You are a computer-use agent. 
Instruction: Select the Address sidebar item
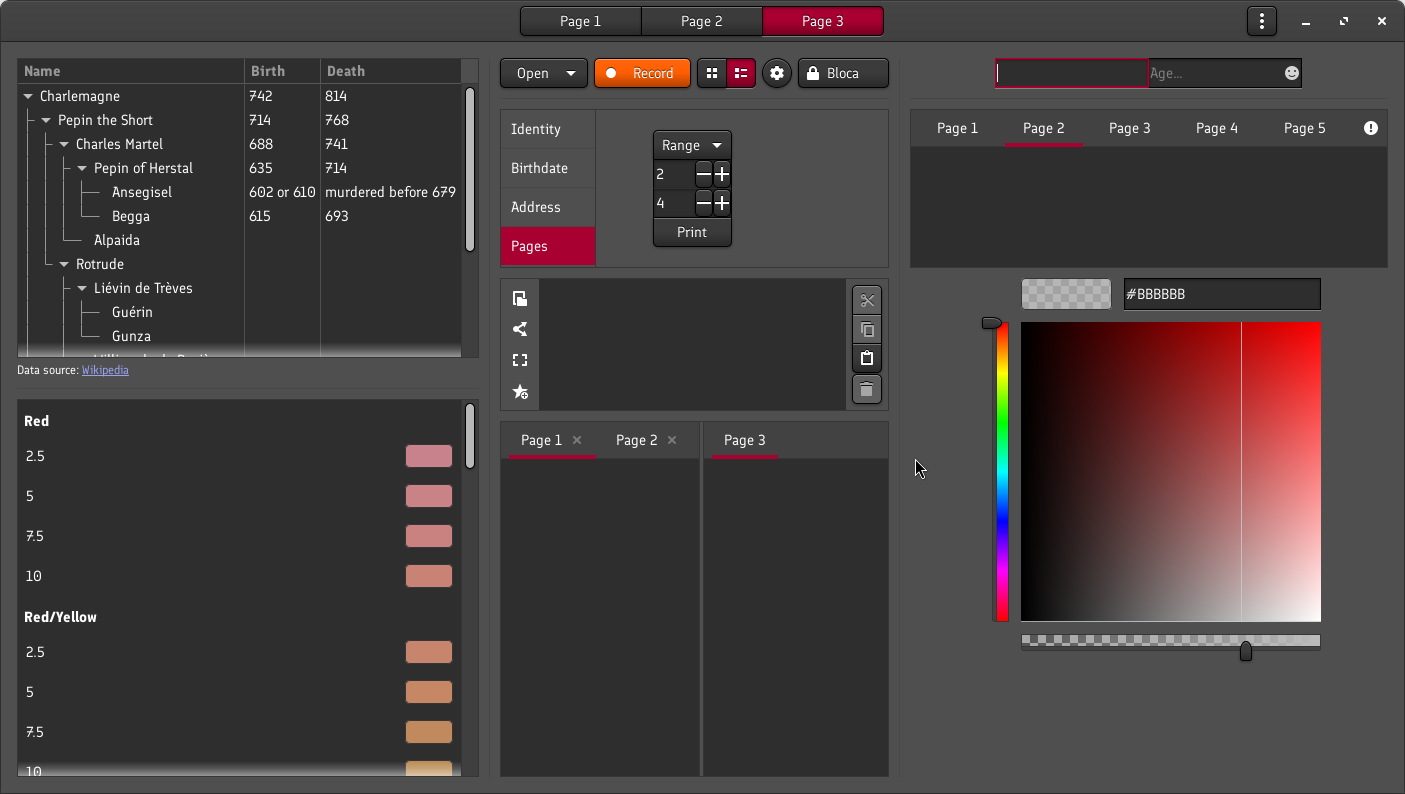click(x=548, y=207)
